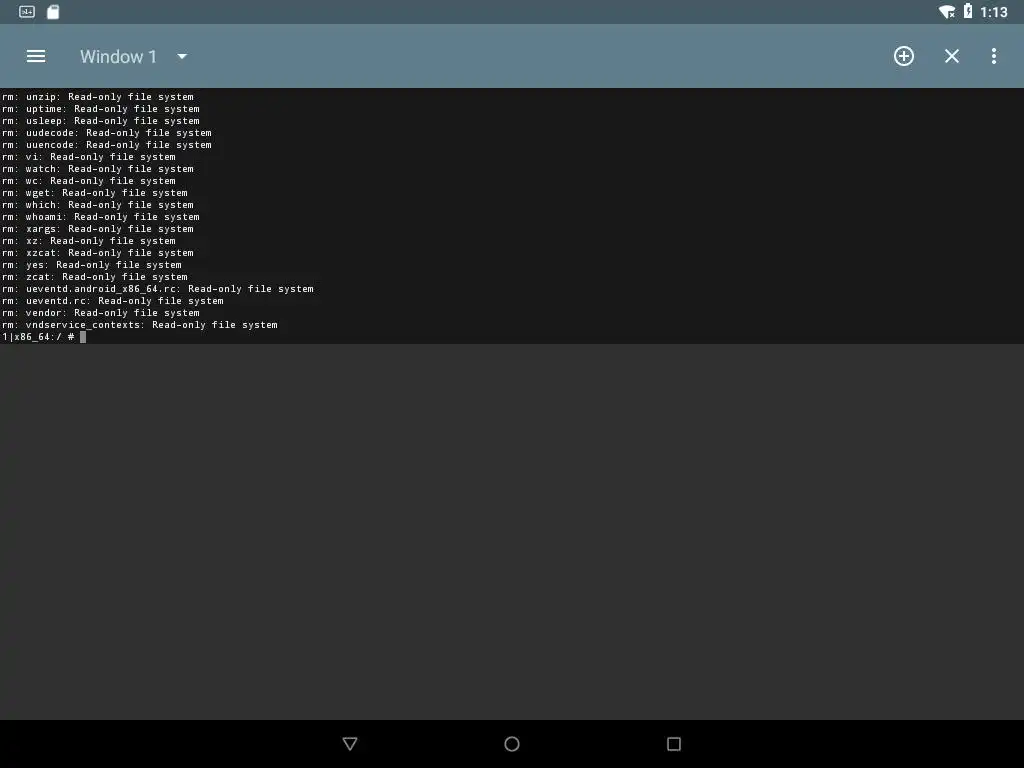The height and width of the screenshot is (768, 1024).
Task: Click the ueventd.android_x86_64.rc error line
Action: 158,289
